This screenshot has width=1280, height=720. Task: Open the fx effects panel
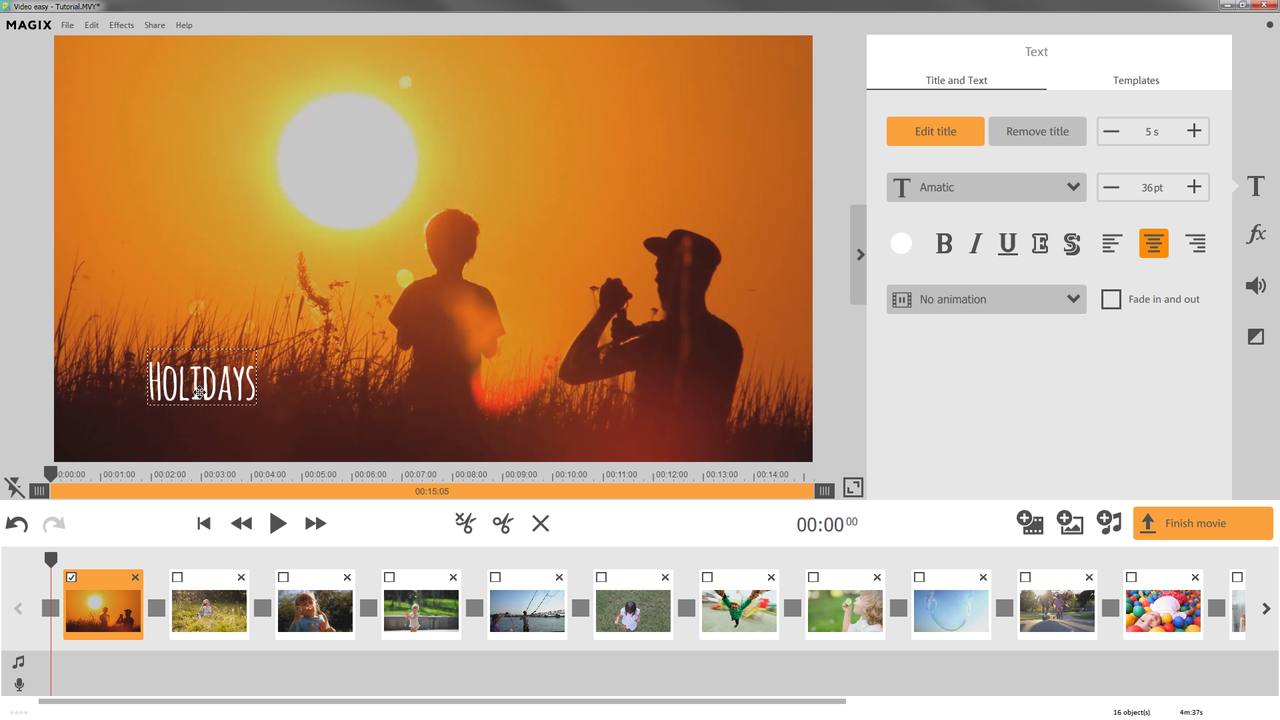tap(1256, 235)
